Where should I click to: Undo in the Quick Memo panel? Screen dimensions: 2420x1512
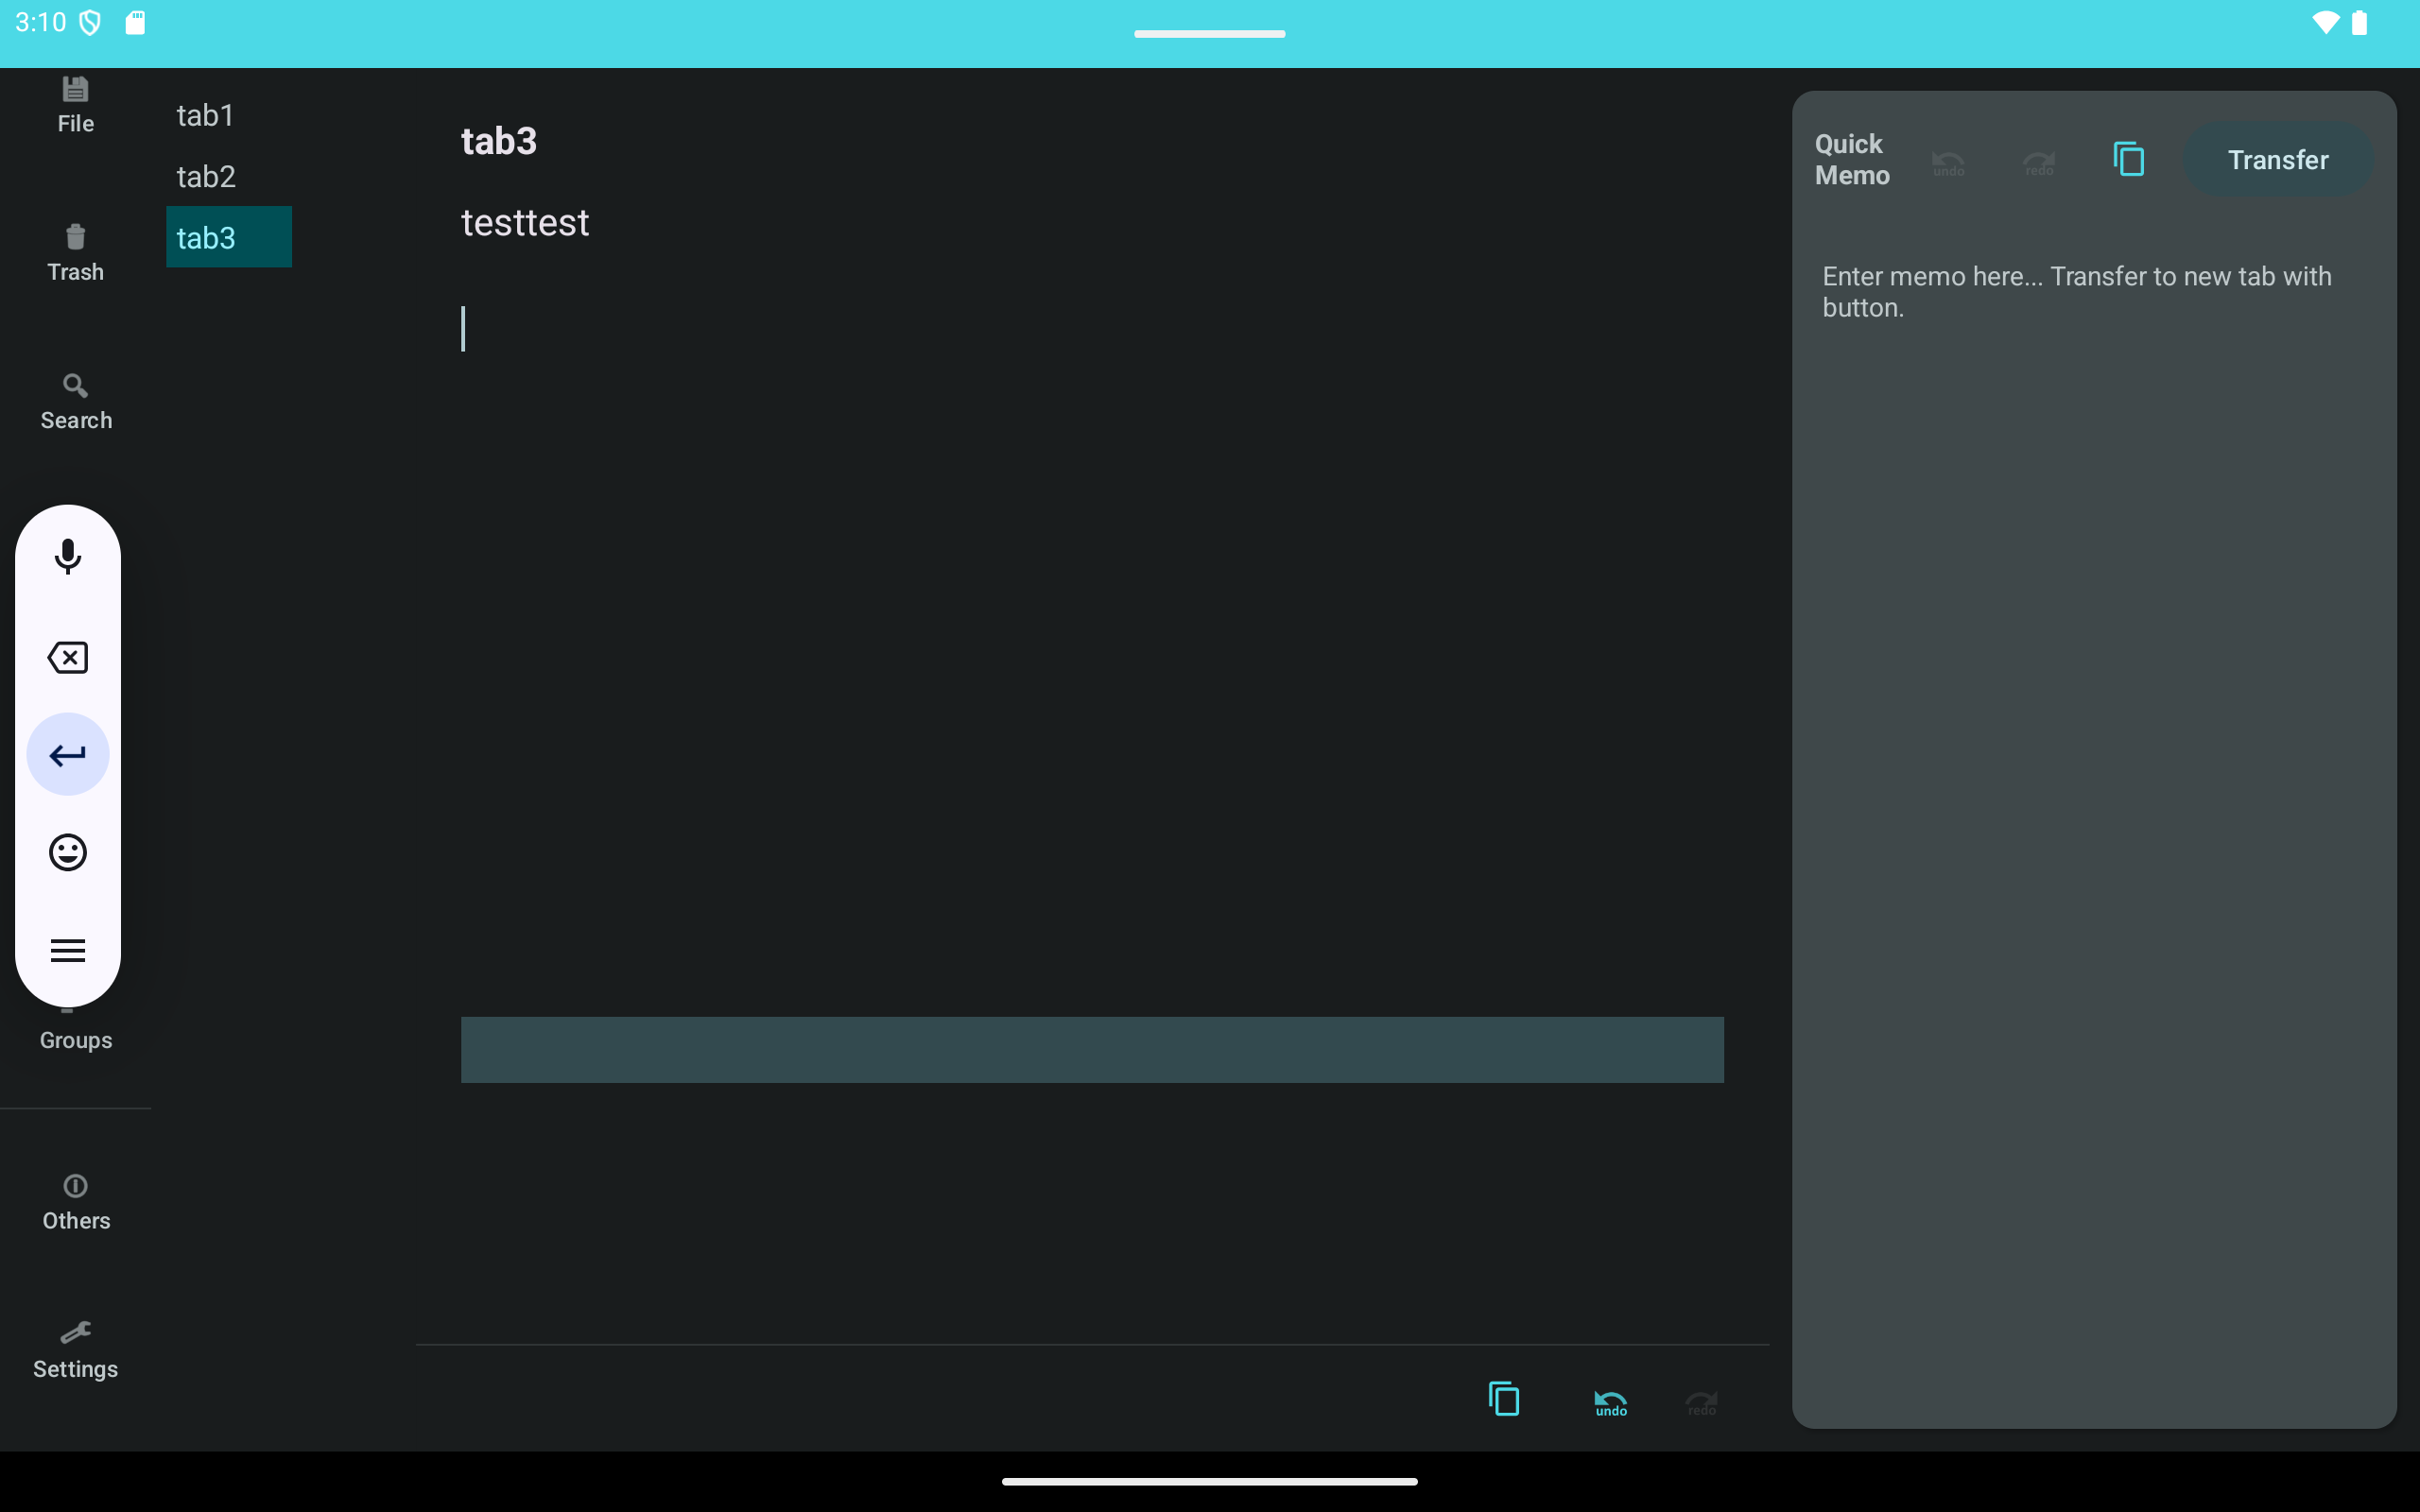point(1948,161)
